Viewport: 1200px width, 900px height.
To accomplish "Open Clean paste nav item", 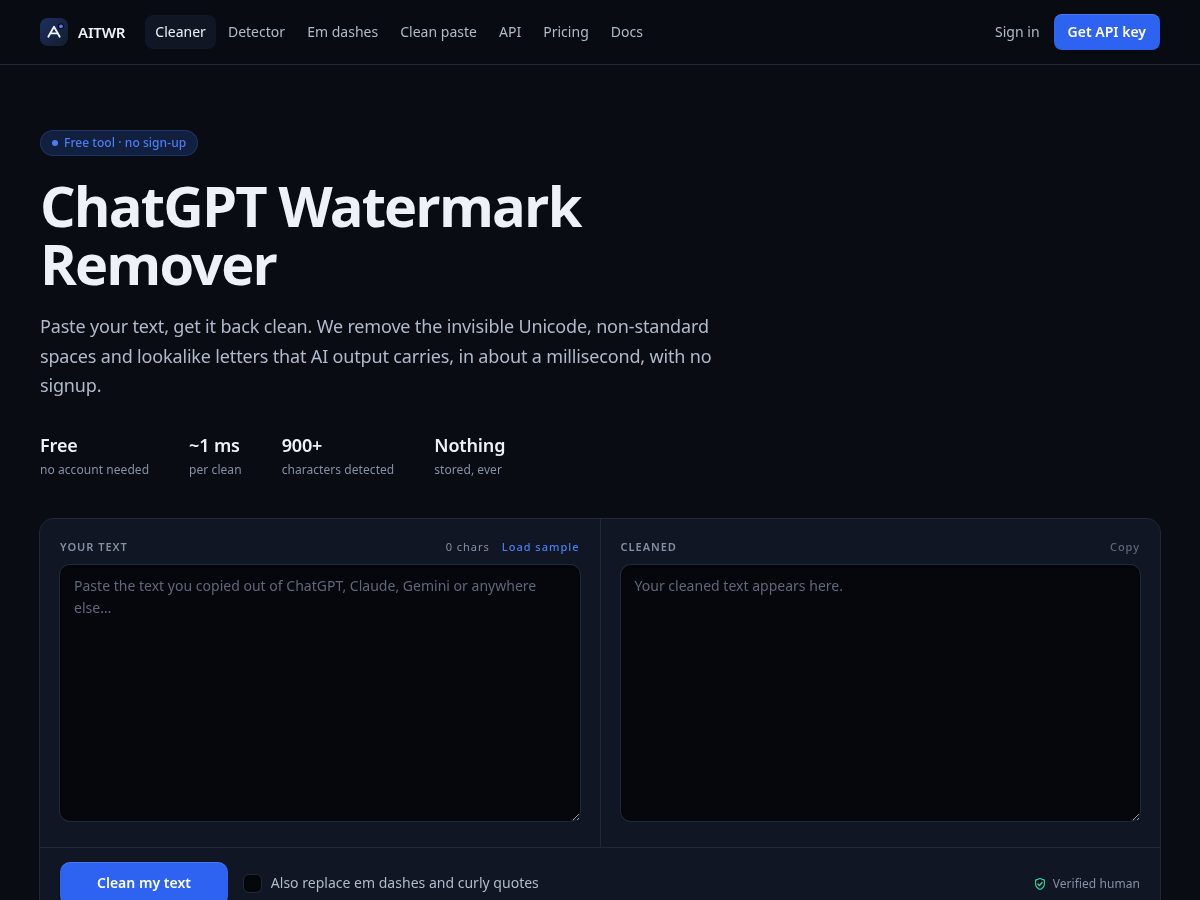I will click(x=438, y=32).
